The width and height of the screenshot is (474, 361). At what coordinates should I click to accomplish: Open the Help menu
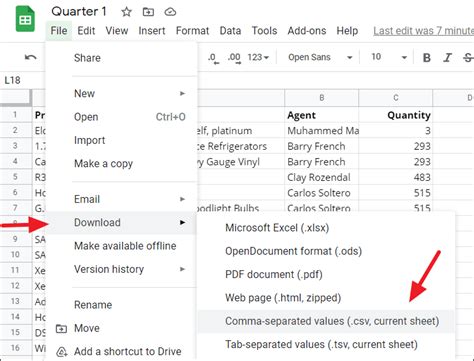(x=347, y=31)
